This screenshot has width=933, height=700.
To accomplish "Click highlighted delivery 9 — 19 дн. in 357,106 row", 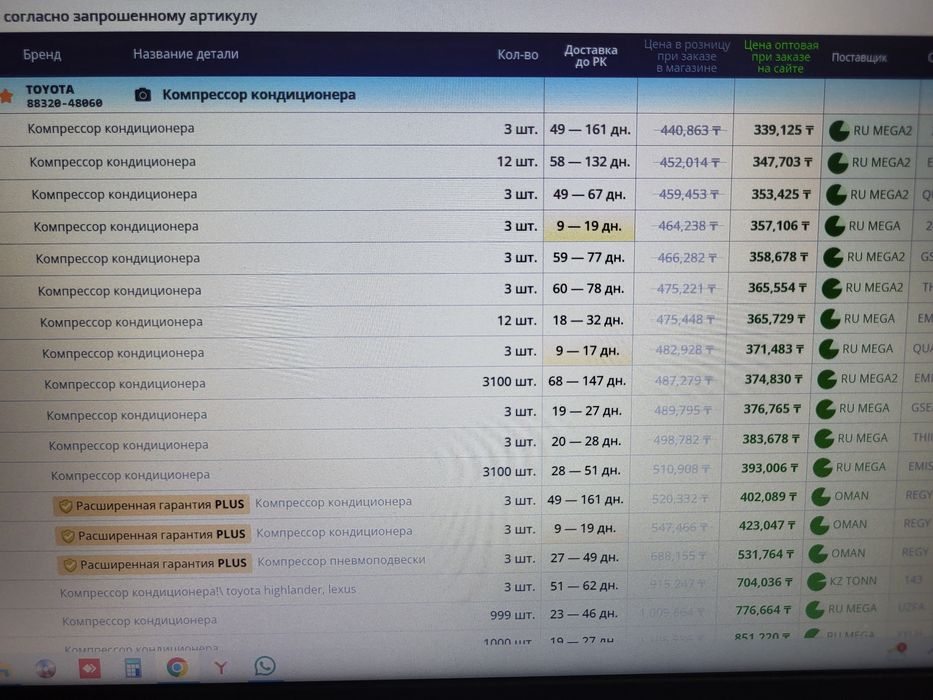I will coord(588,226).
